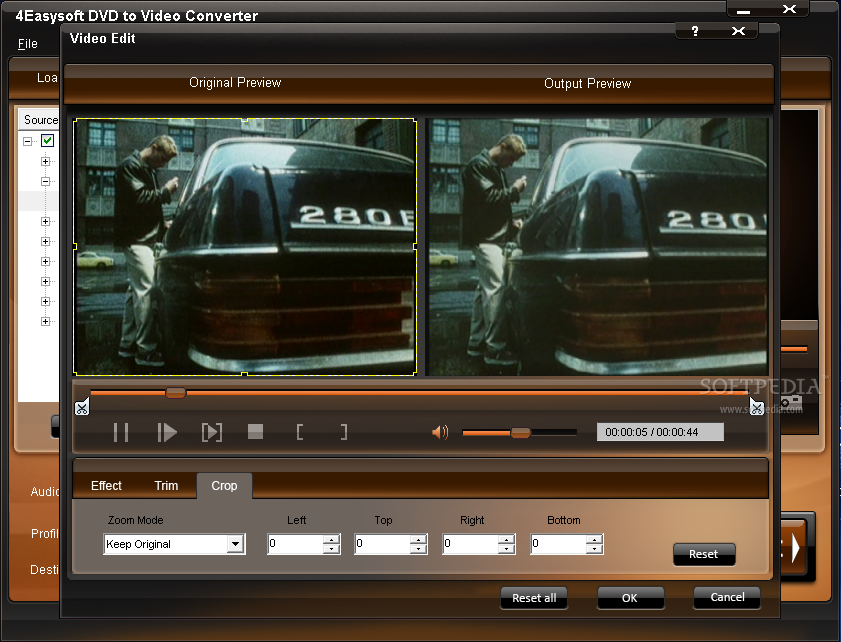Decrease the Top crop value
The height and width of the screenshot is (642, 841).
[x=418, y=549]
